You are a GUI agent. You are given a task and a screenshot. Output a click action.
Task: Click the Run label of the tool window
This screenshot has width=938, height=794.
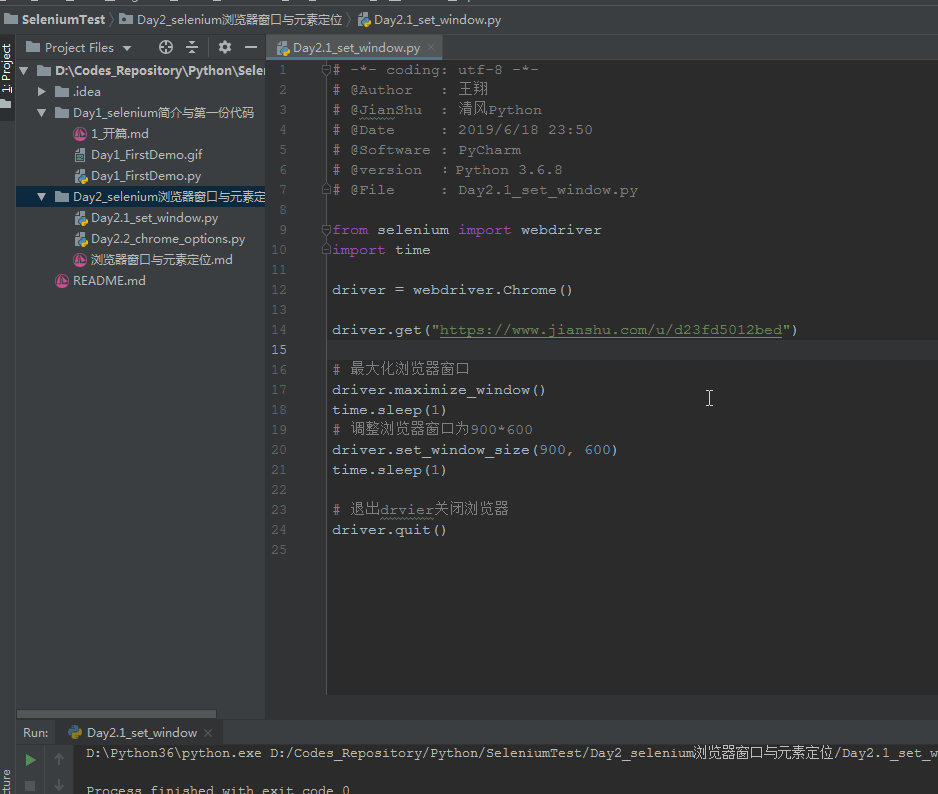pyautogui.click(x=36, y=732)
